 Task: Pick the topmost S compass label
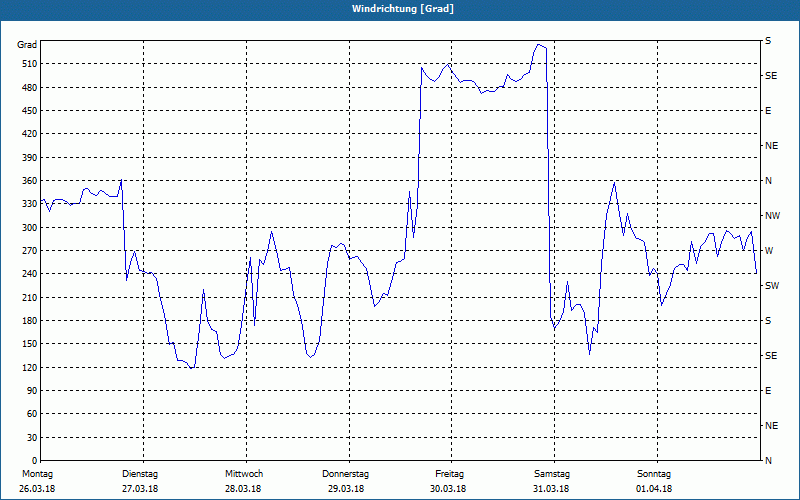point(768,41)
